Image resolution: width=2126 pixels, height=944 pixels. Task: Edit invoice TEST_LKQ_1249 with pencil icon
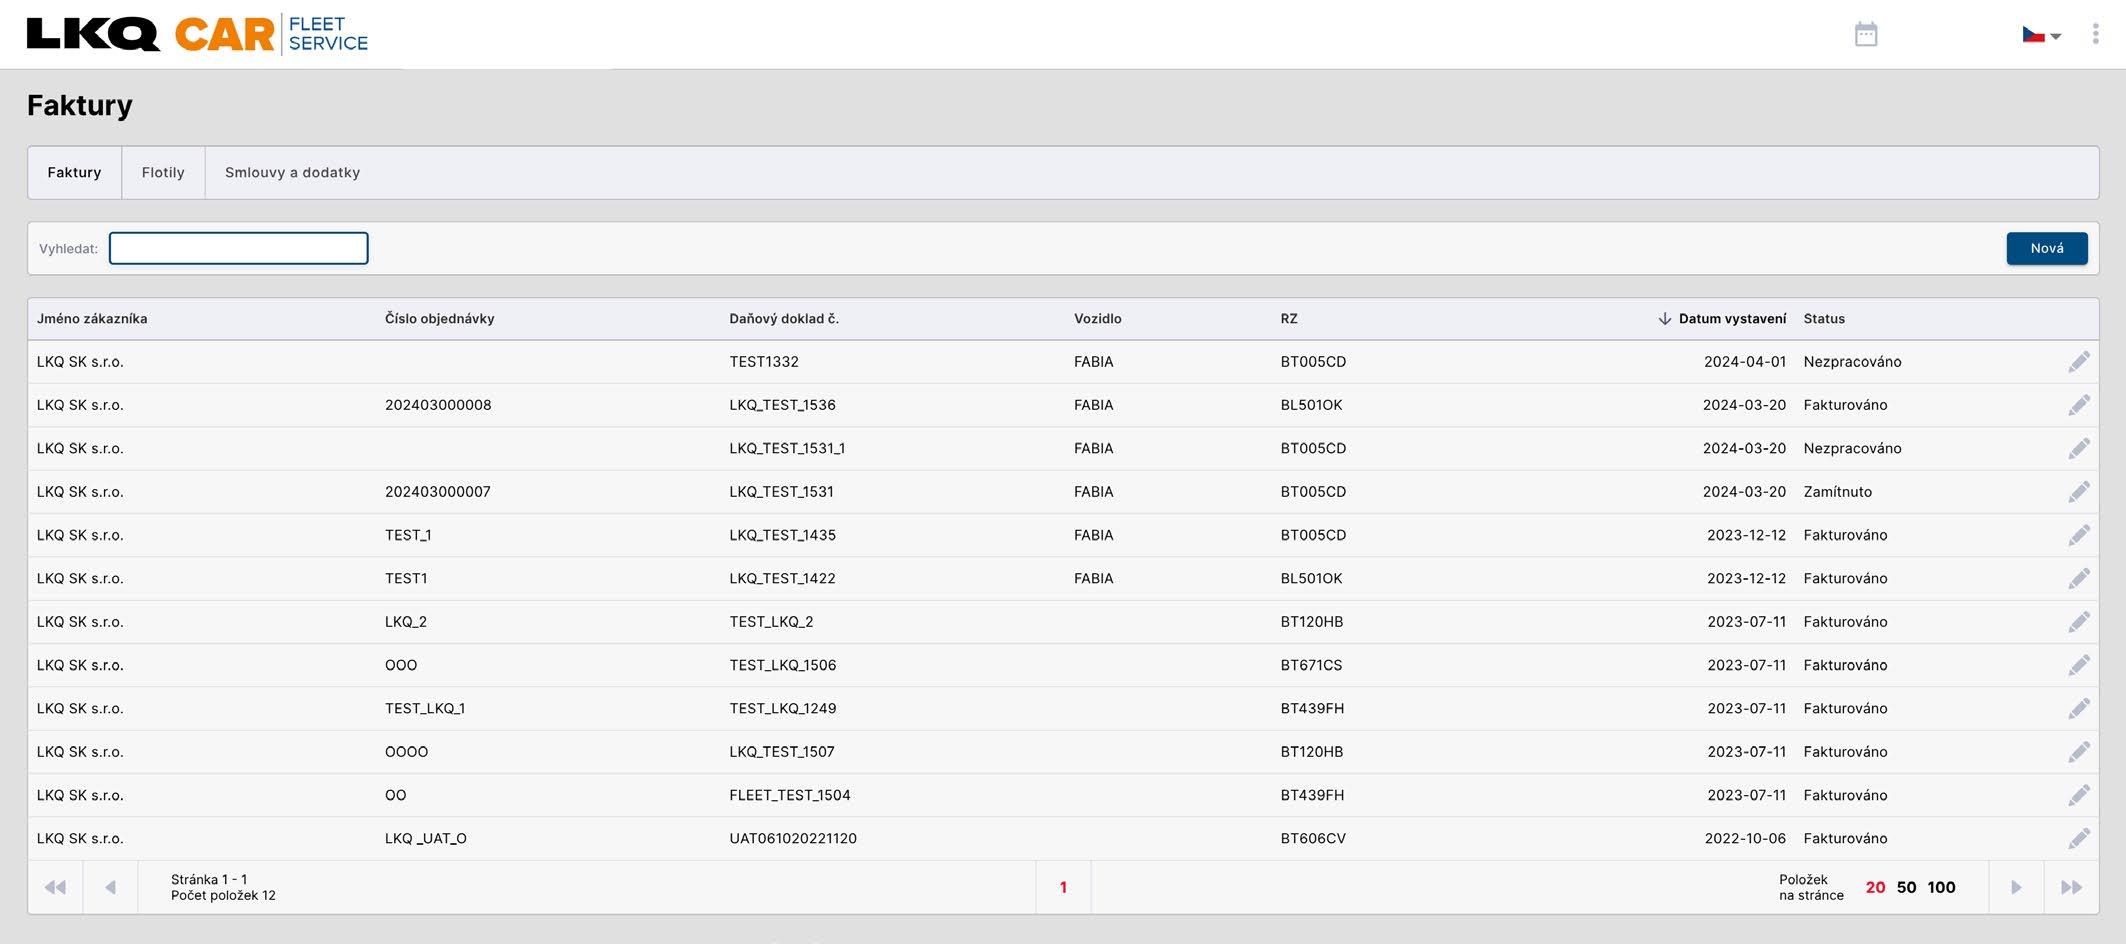(2078, 708)
